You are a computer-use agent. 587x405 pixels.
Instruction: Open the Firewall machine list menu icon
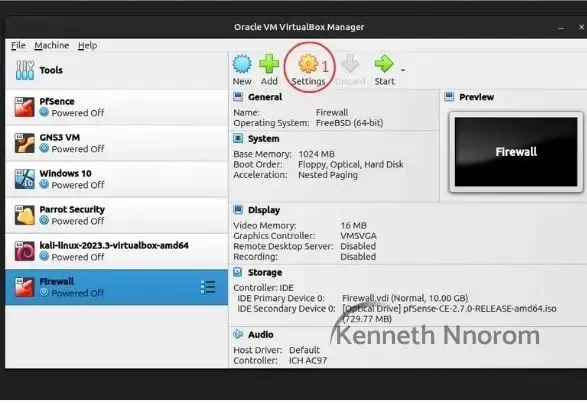(208, 287)
